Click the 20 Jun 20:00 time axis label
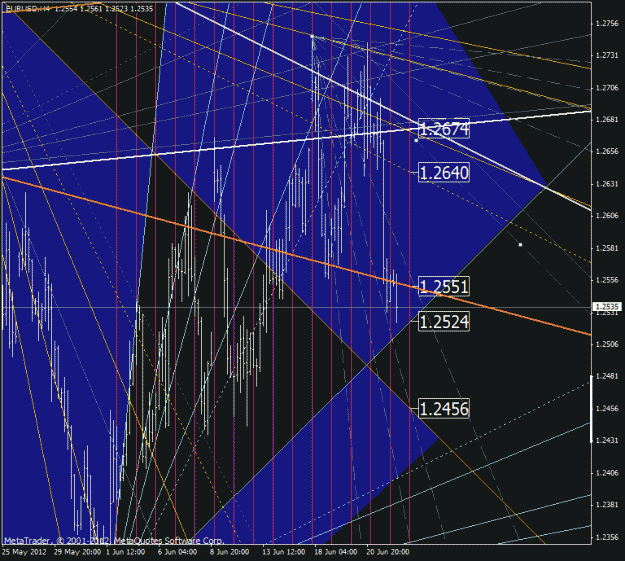The height and width of the screenshot is (561, 625). tap(388, 552)
